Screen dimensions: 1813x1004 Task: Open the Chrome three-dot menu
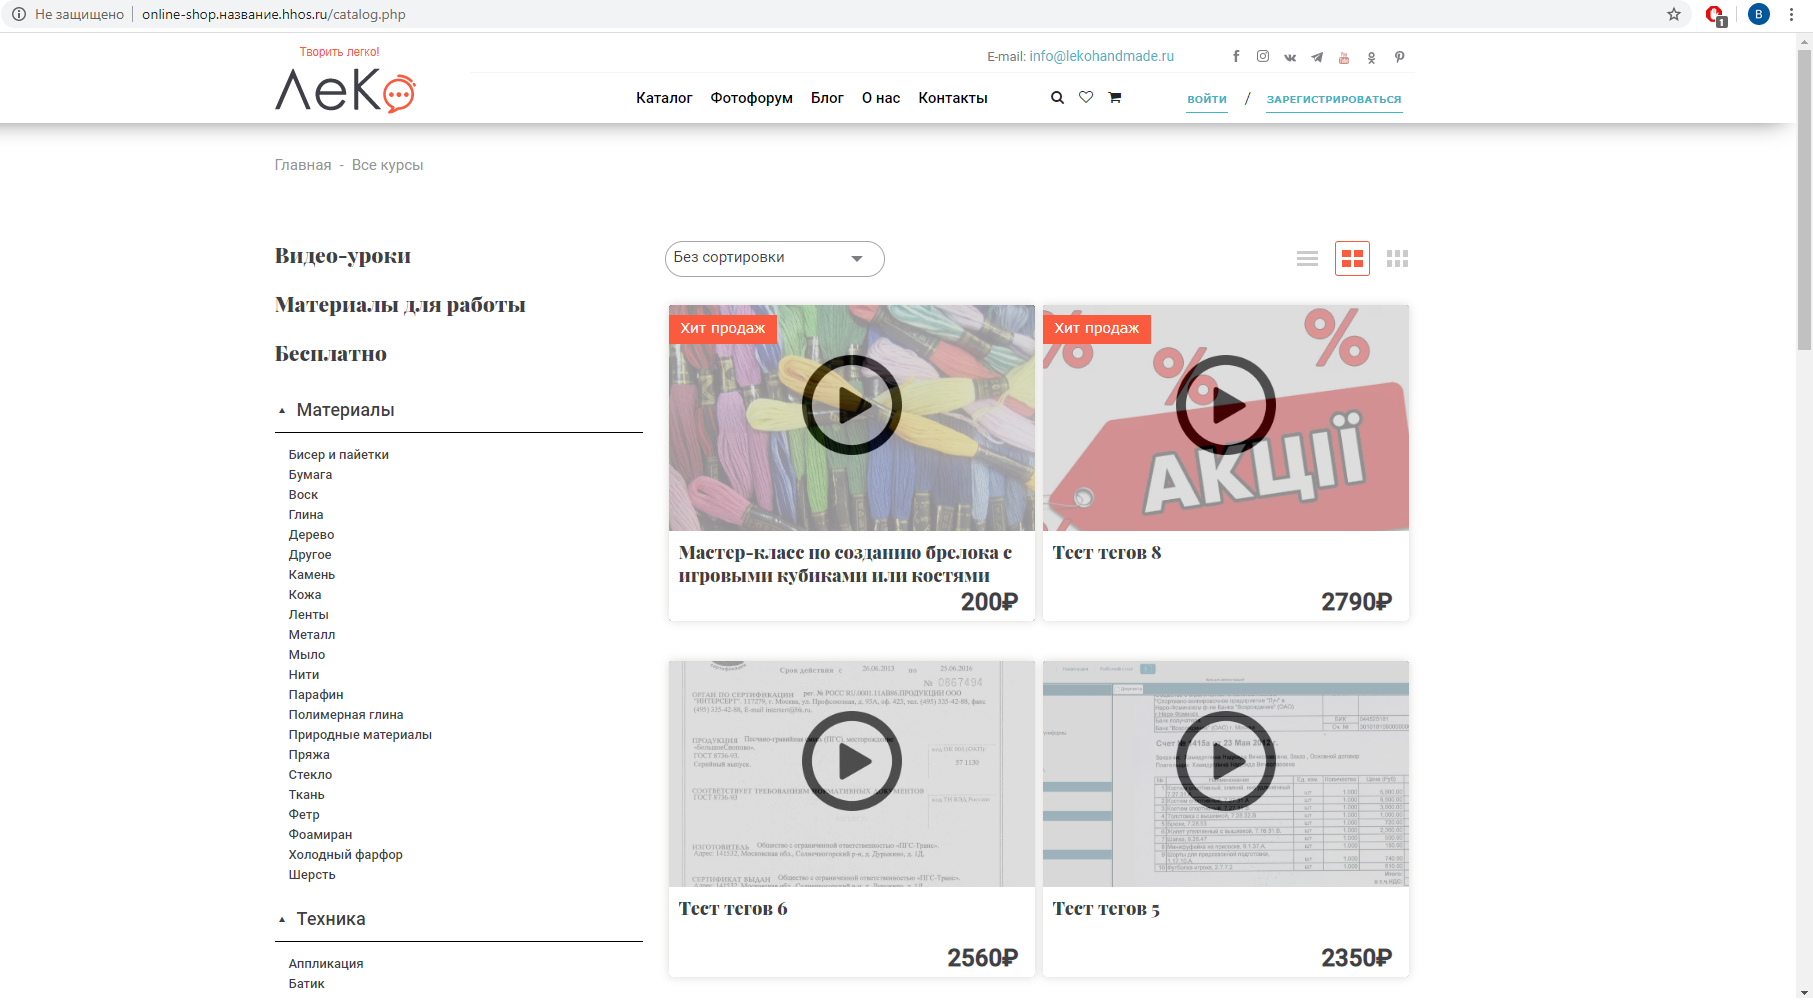pos(1791,14)
